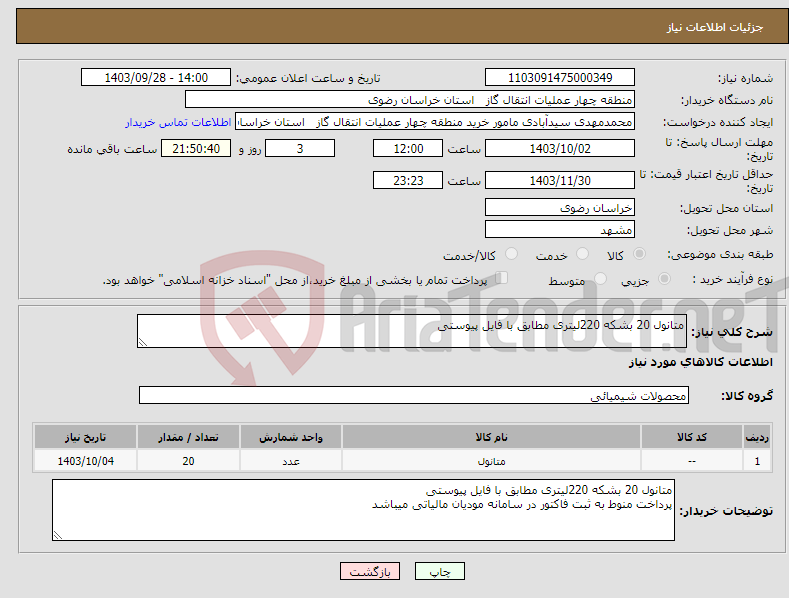Click the row number cell 1
The width and height of the screenshot is (789, 598).
coord(757,461)
